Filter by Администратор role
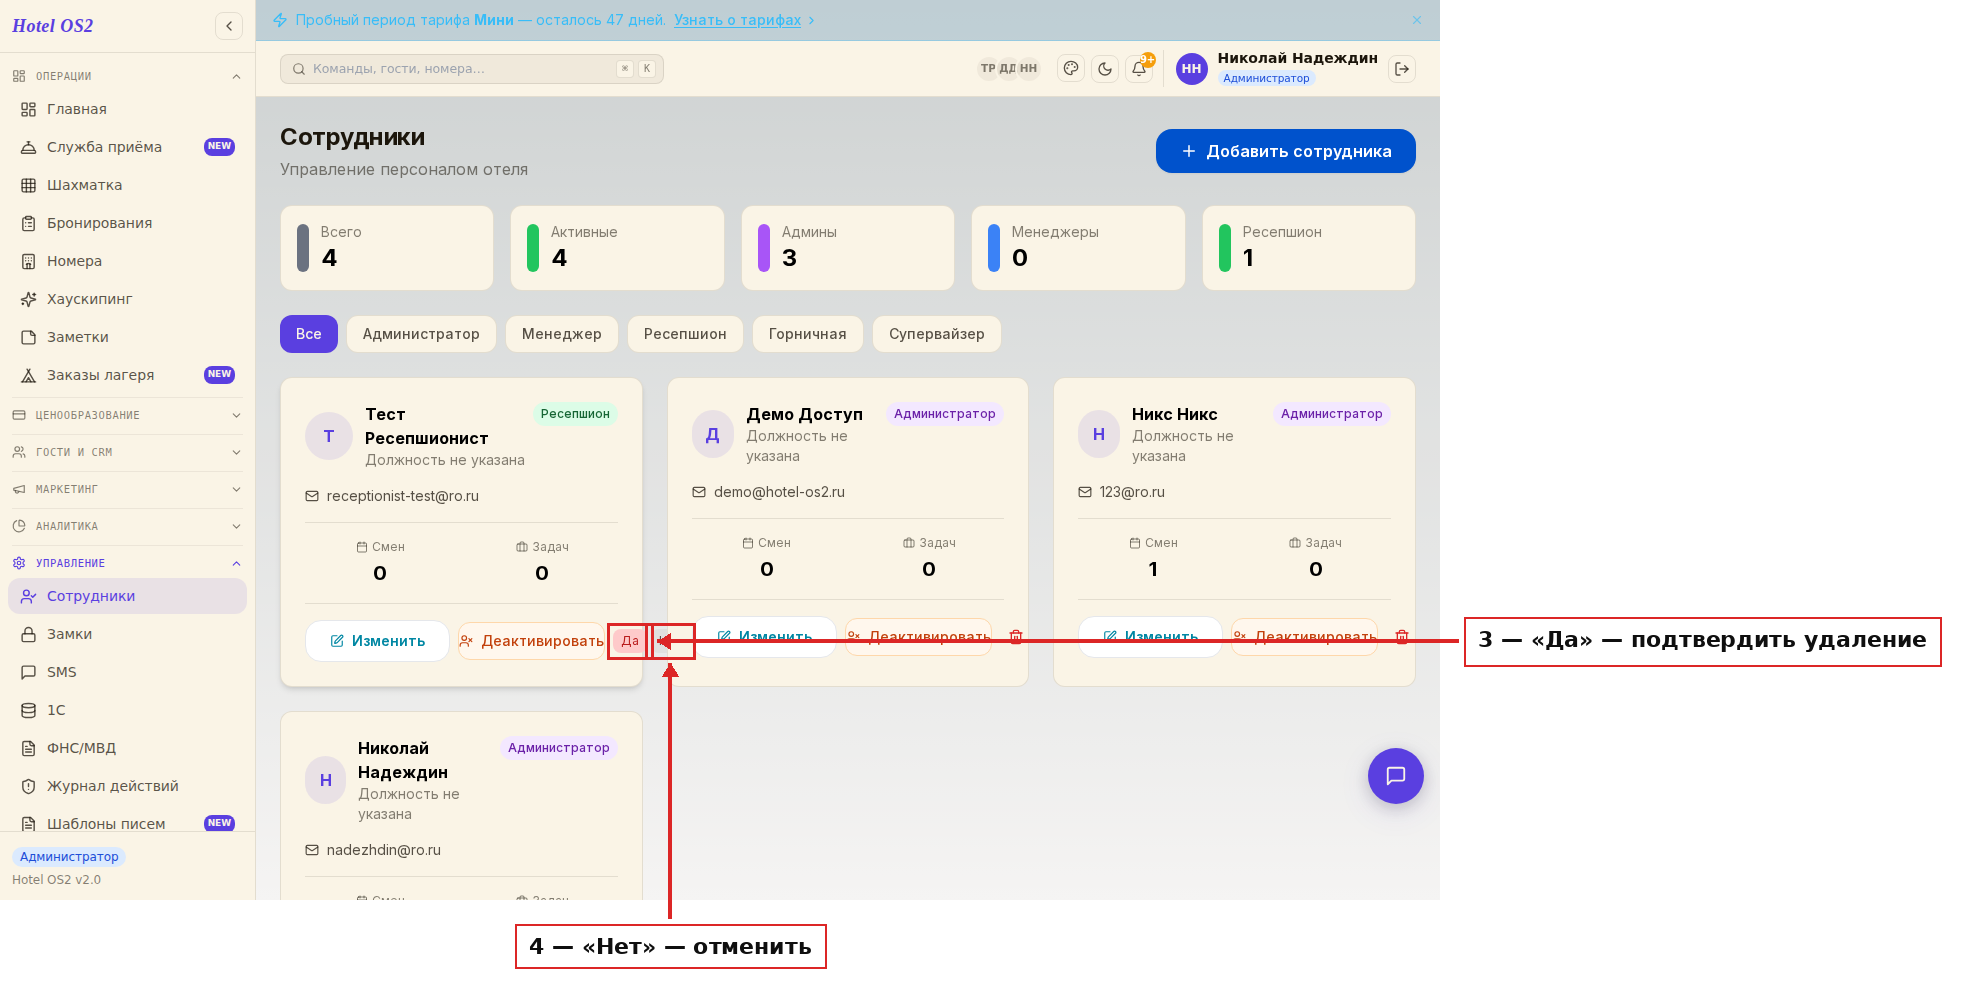 click(x=421, y=334)
